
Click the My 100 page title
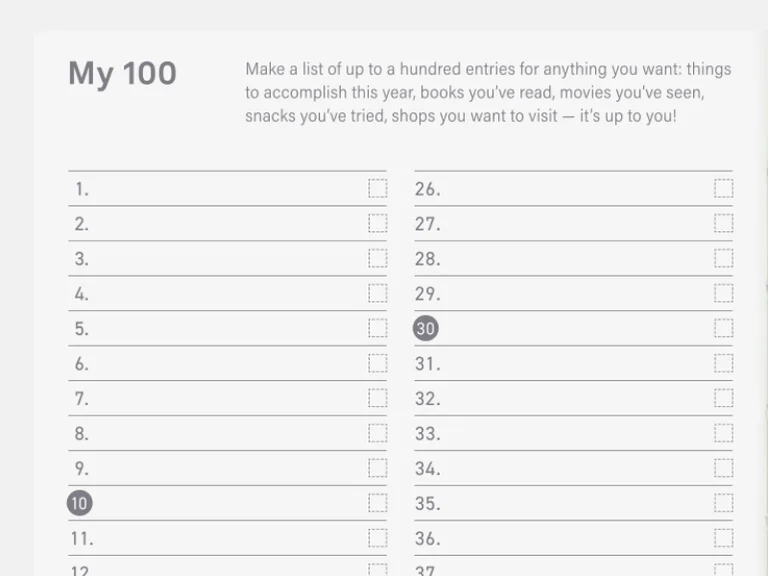click(x=122, y=74)
